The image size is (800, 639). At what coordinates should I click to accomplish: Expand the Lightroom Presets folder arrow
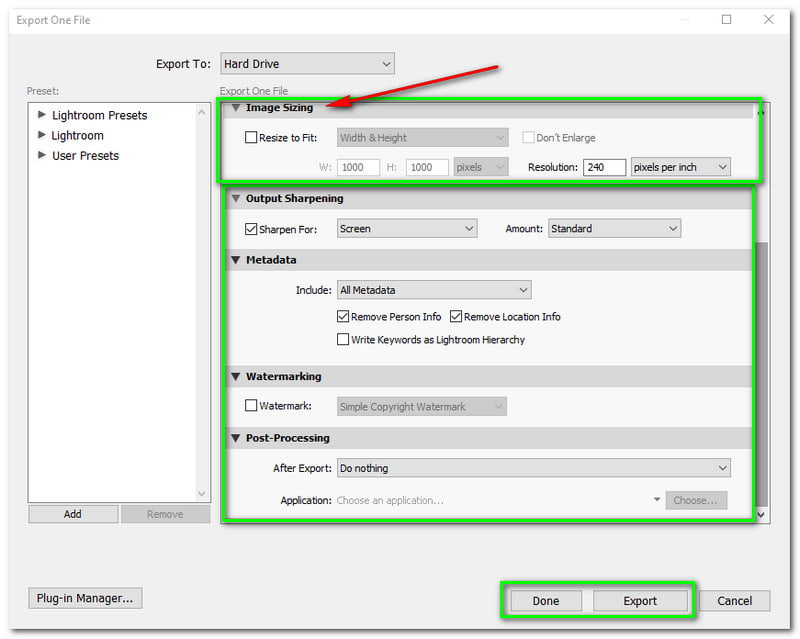pyautogui.click(x=42, y=115)
